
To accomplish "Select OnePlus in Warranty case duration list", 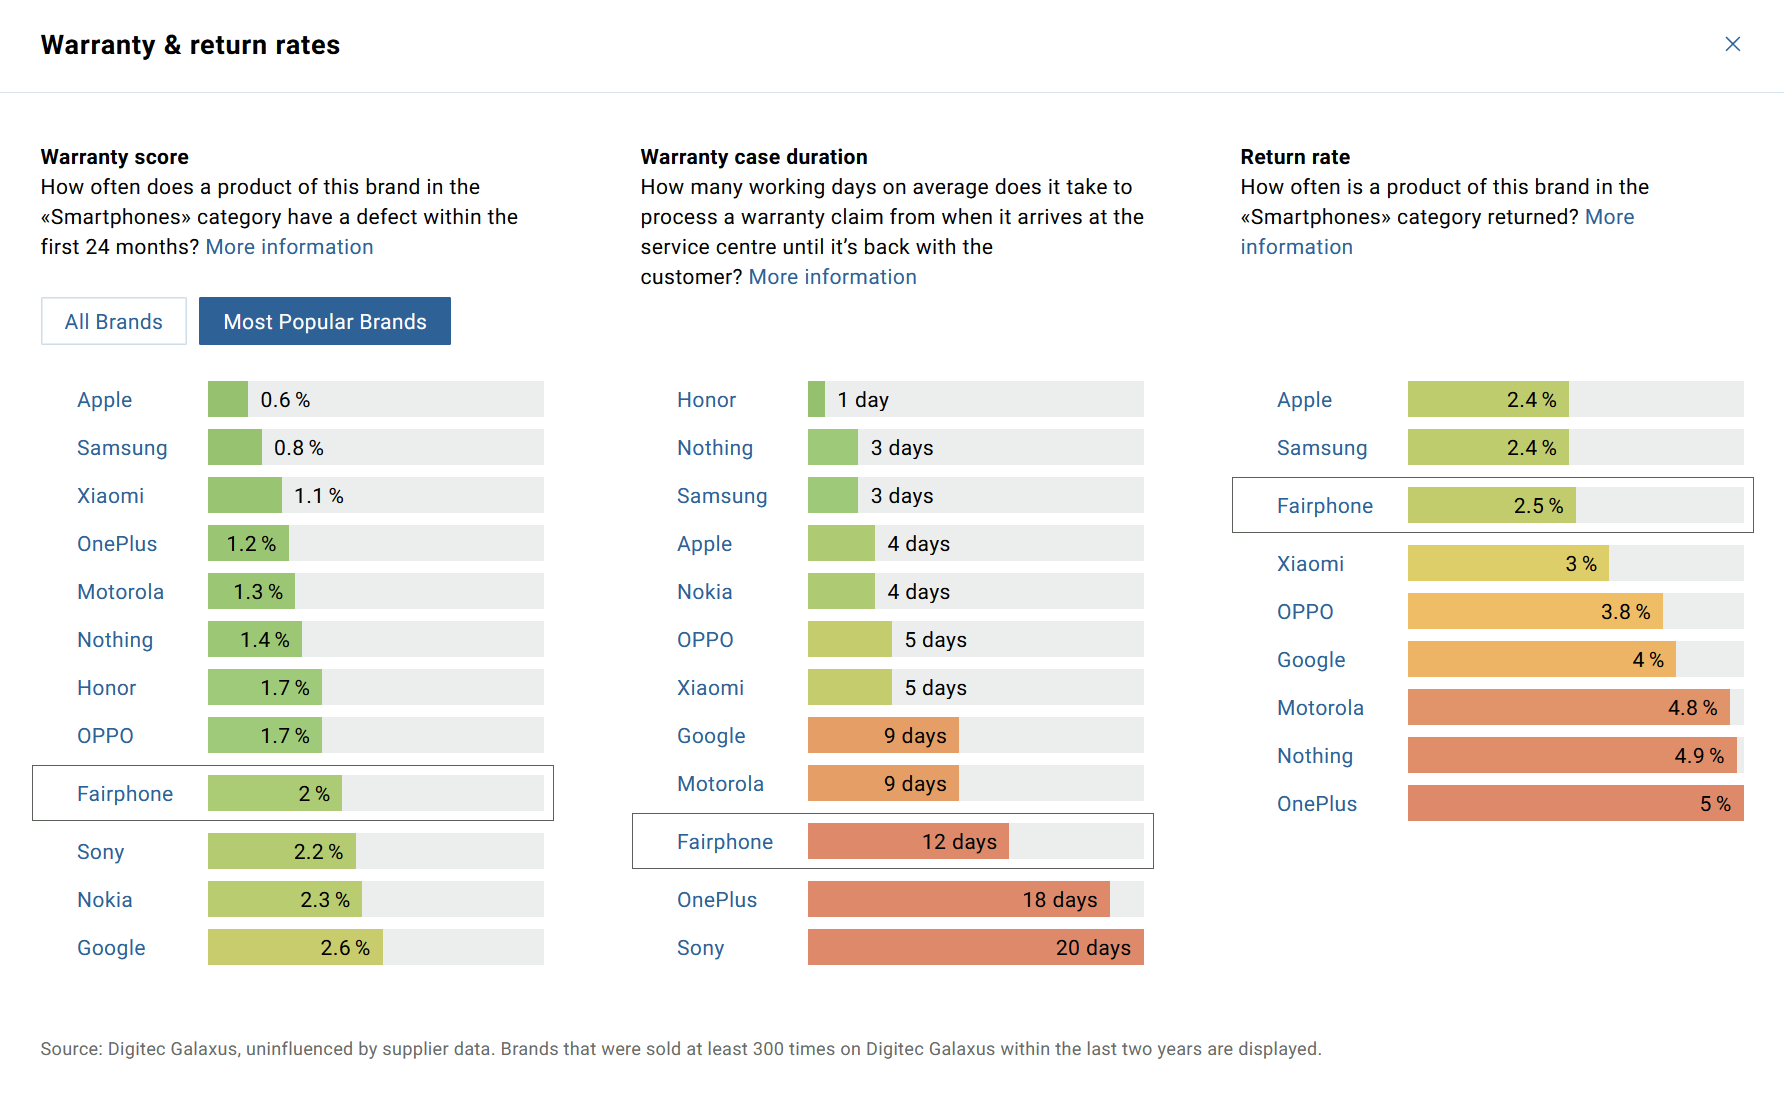I will point(717,900).
